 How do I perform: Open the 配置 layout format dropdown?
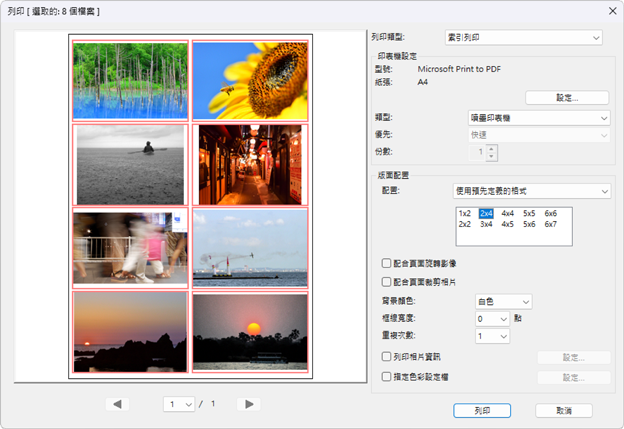coord(531,191)
